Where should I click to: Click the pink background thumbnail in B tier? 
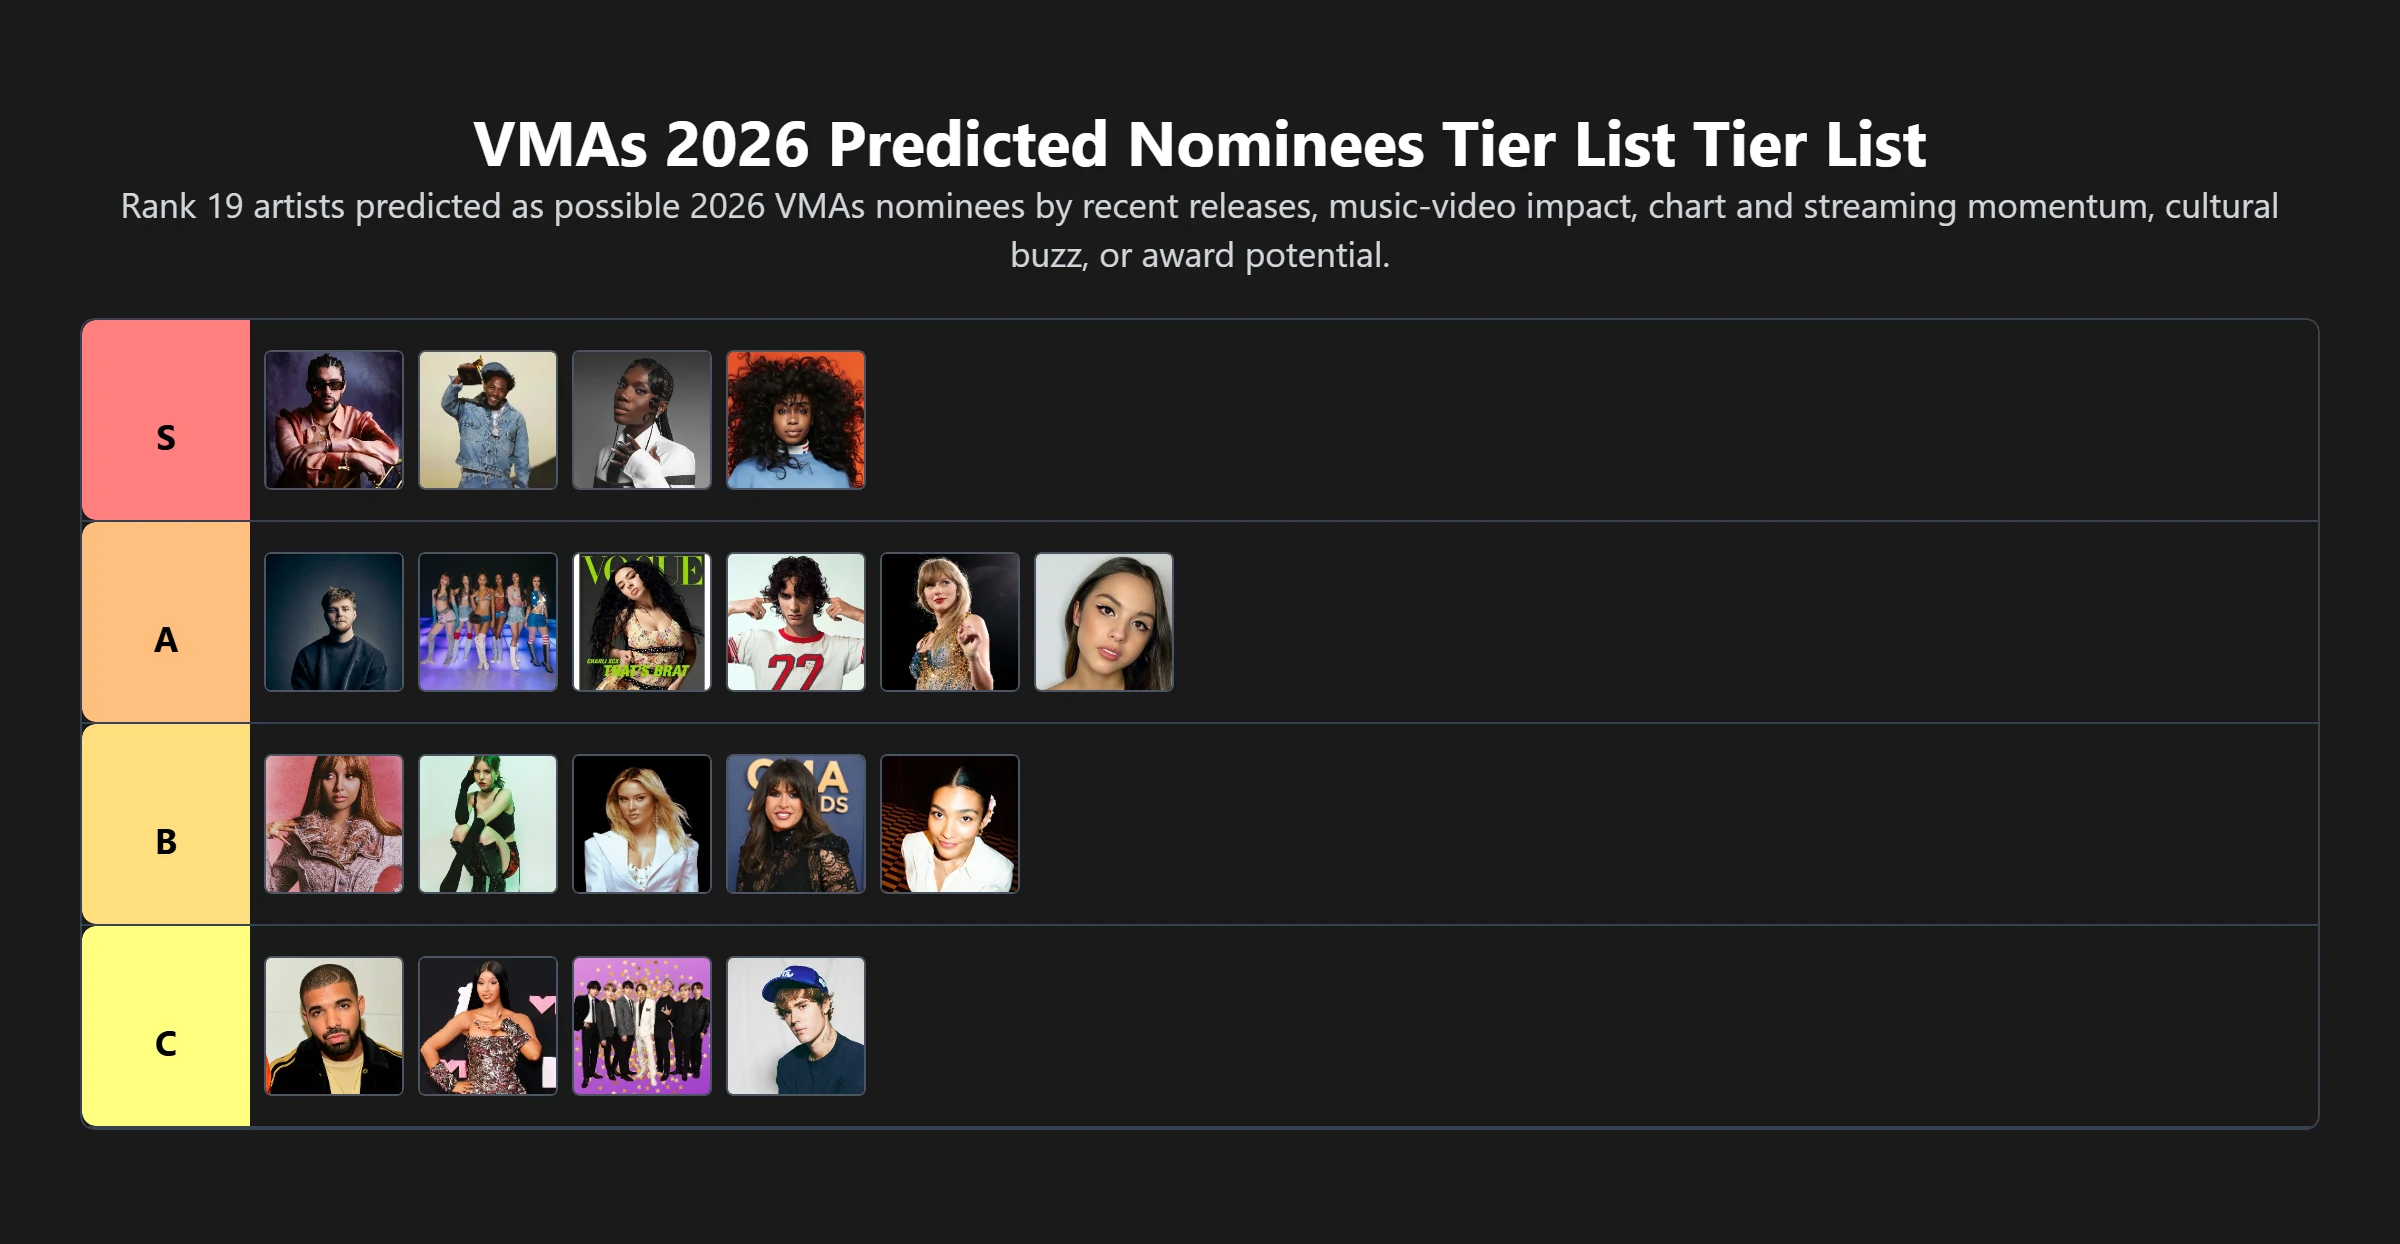coord(334,824)
